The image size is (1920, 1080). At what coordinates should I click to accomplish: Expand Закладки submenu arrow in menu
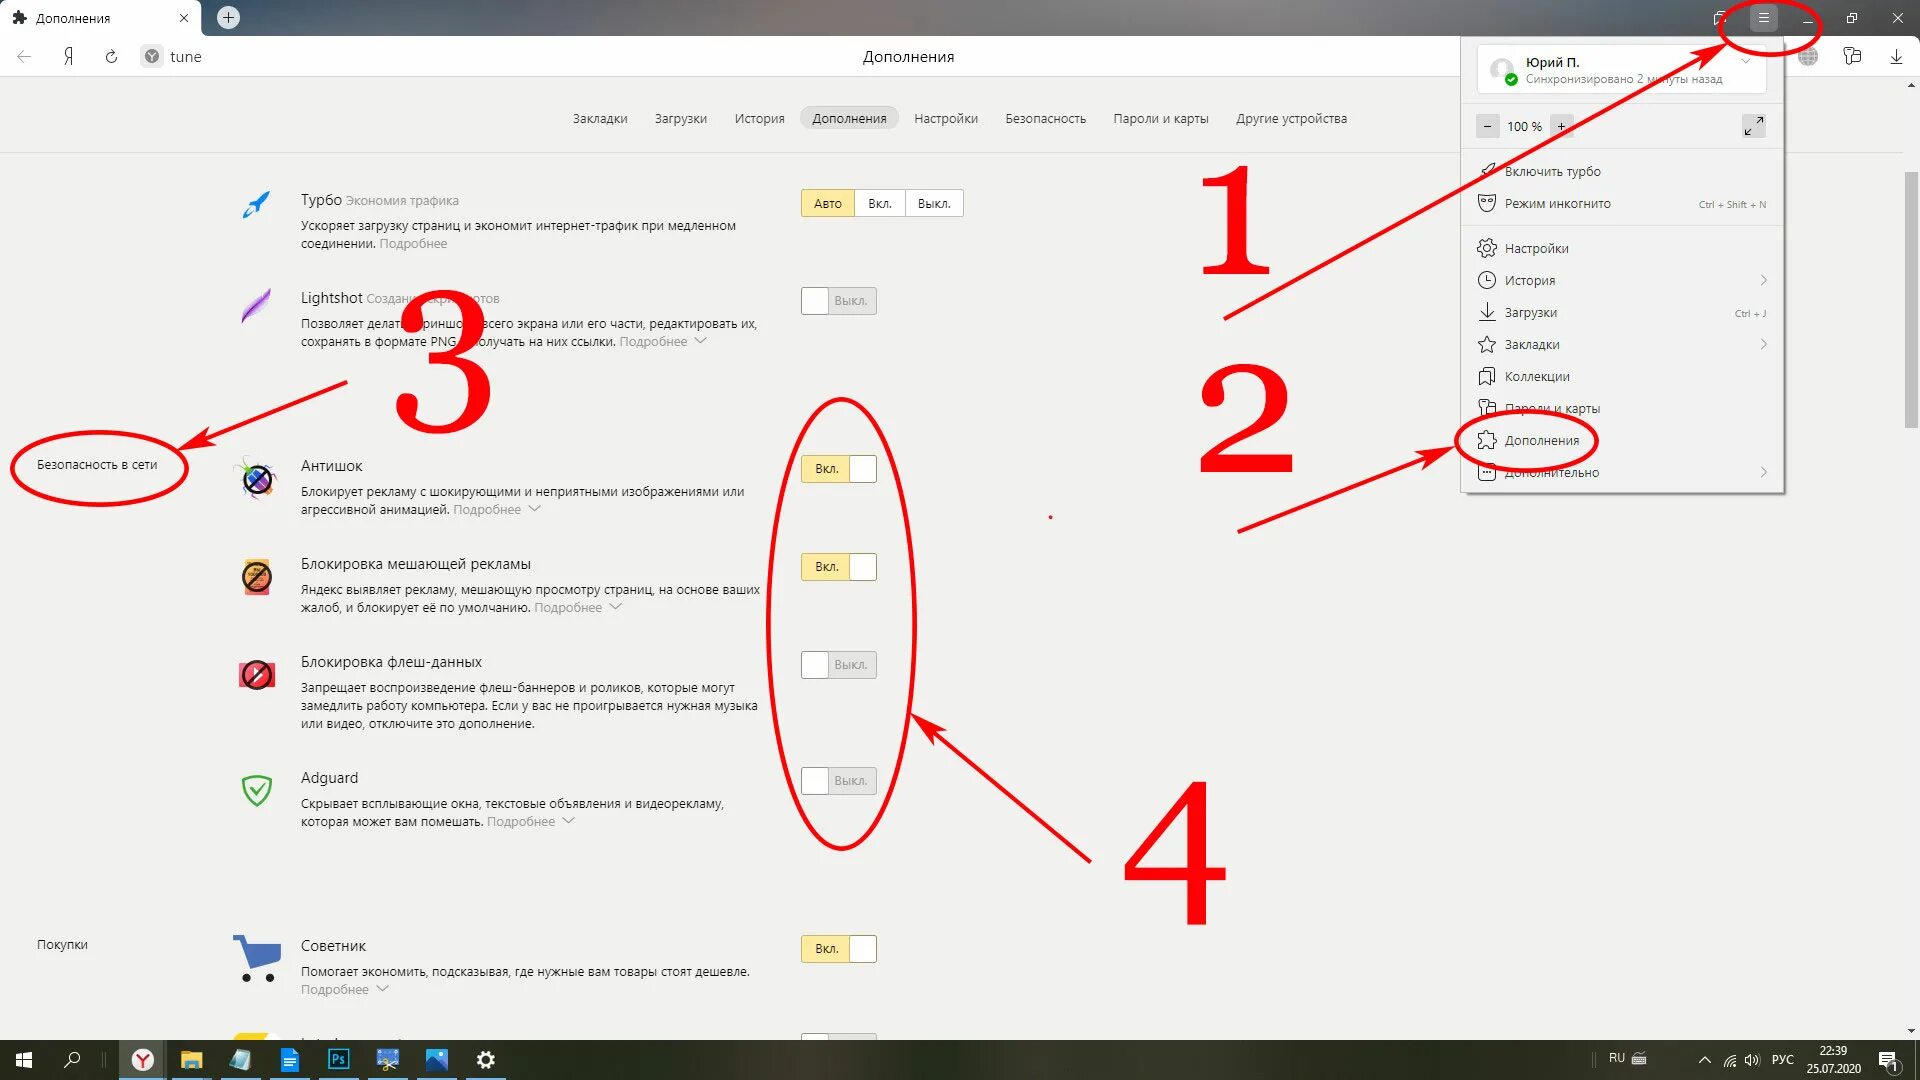[x=1763, y=344]
